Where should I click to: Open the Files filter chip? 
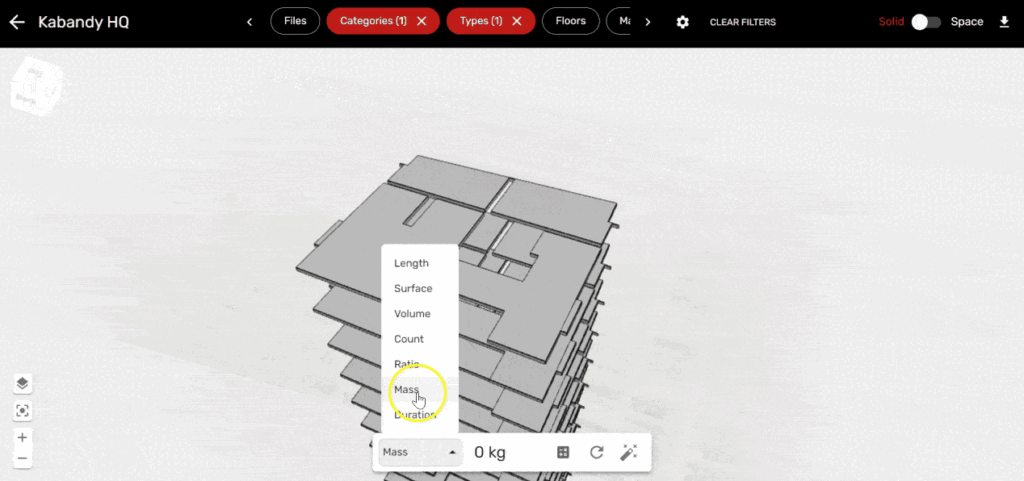click(295, 21)
